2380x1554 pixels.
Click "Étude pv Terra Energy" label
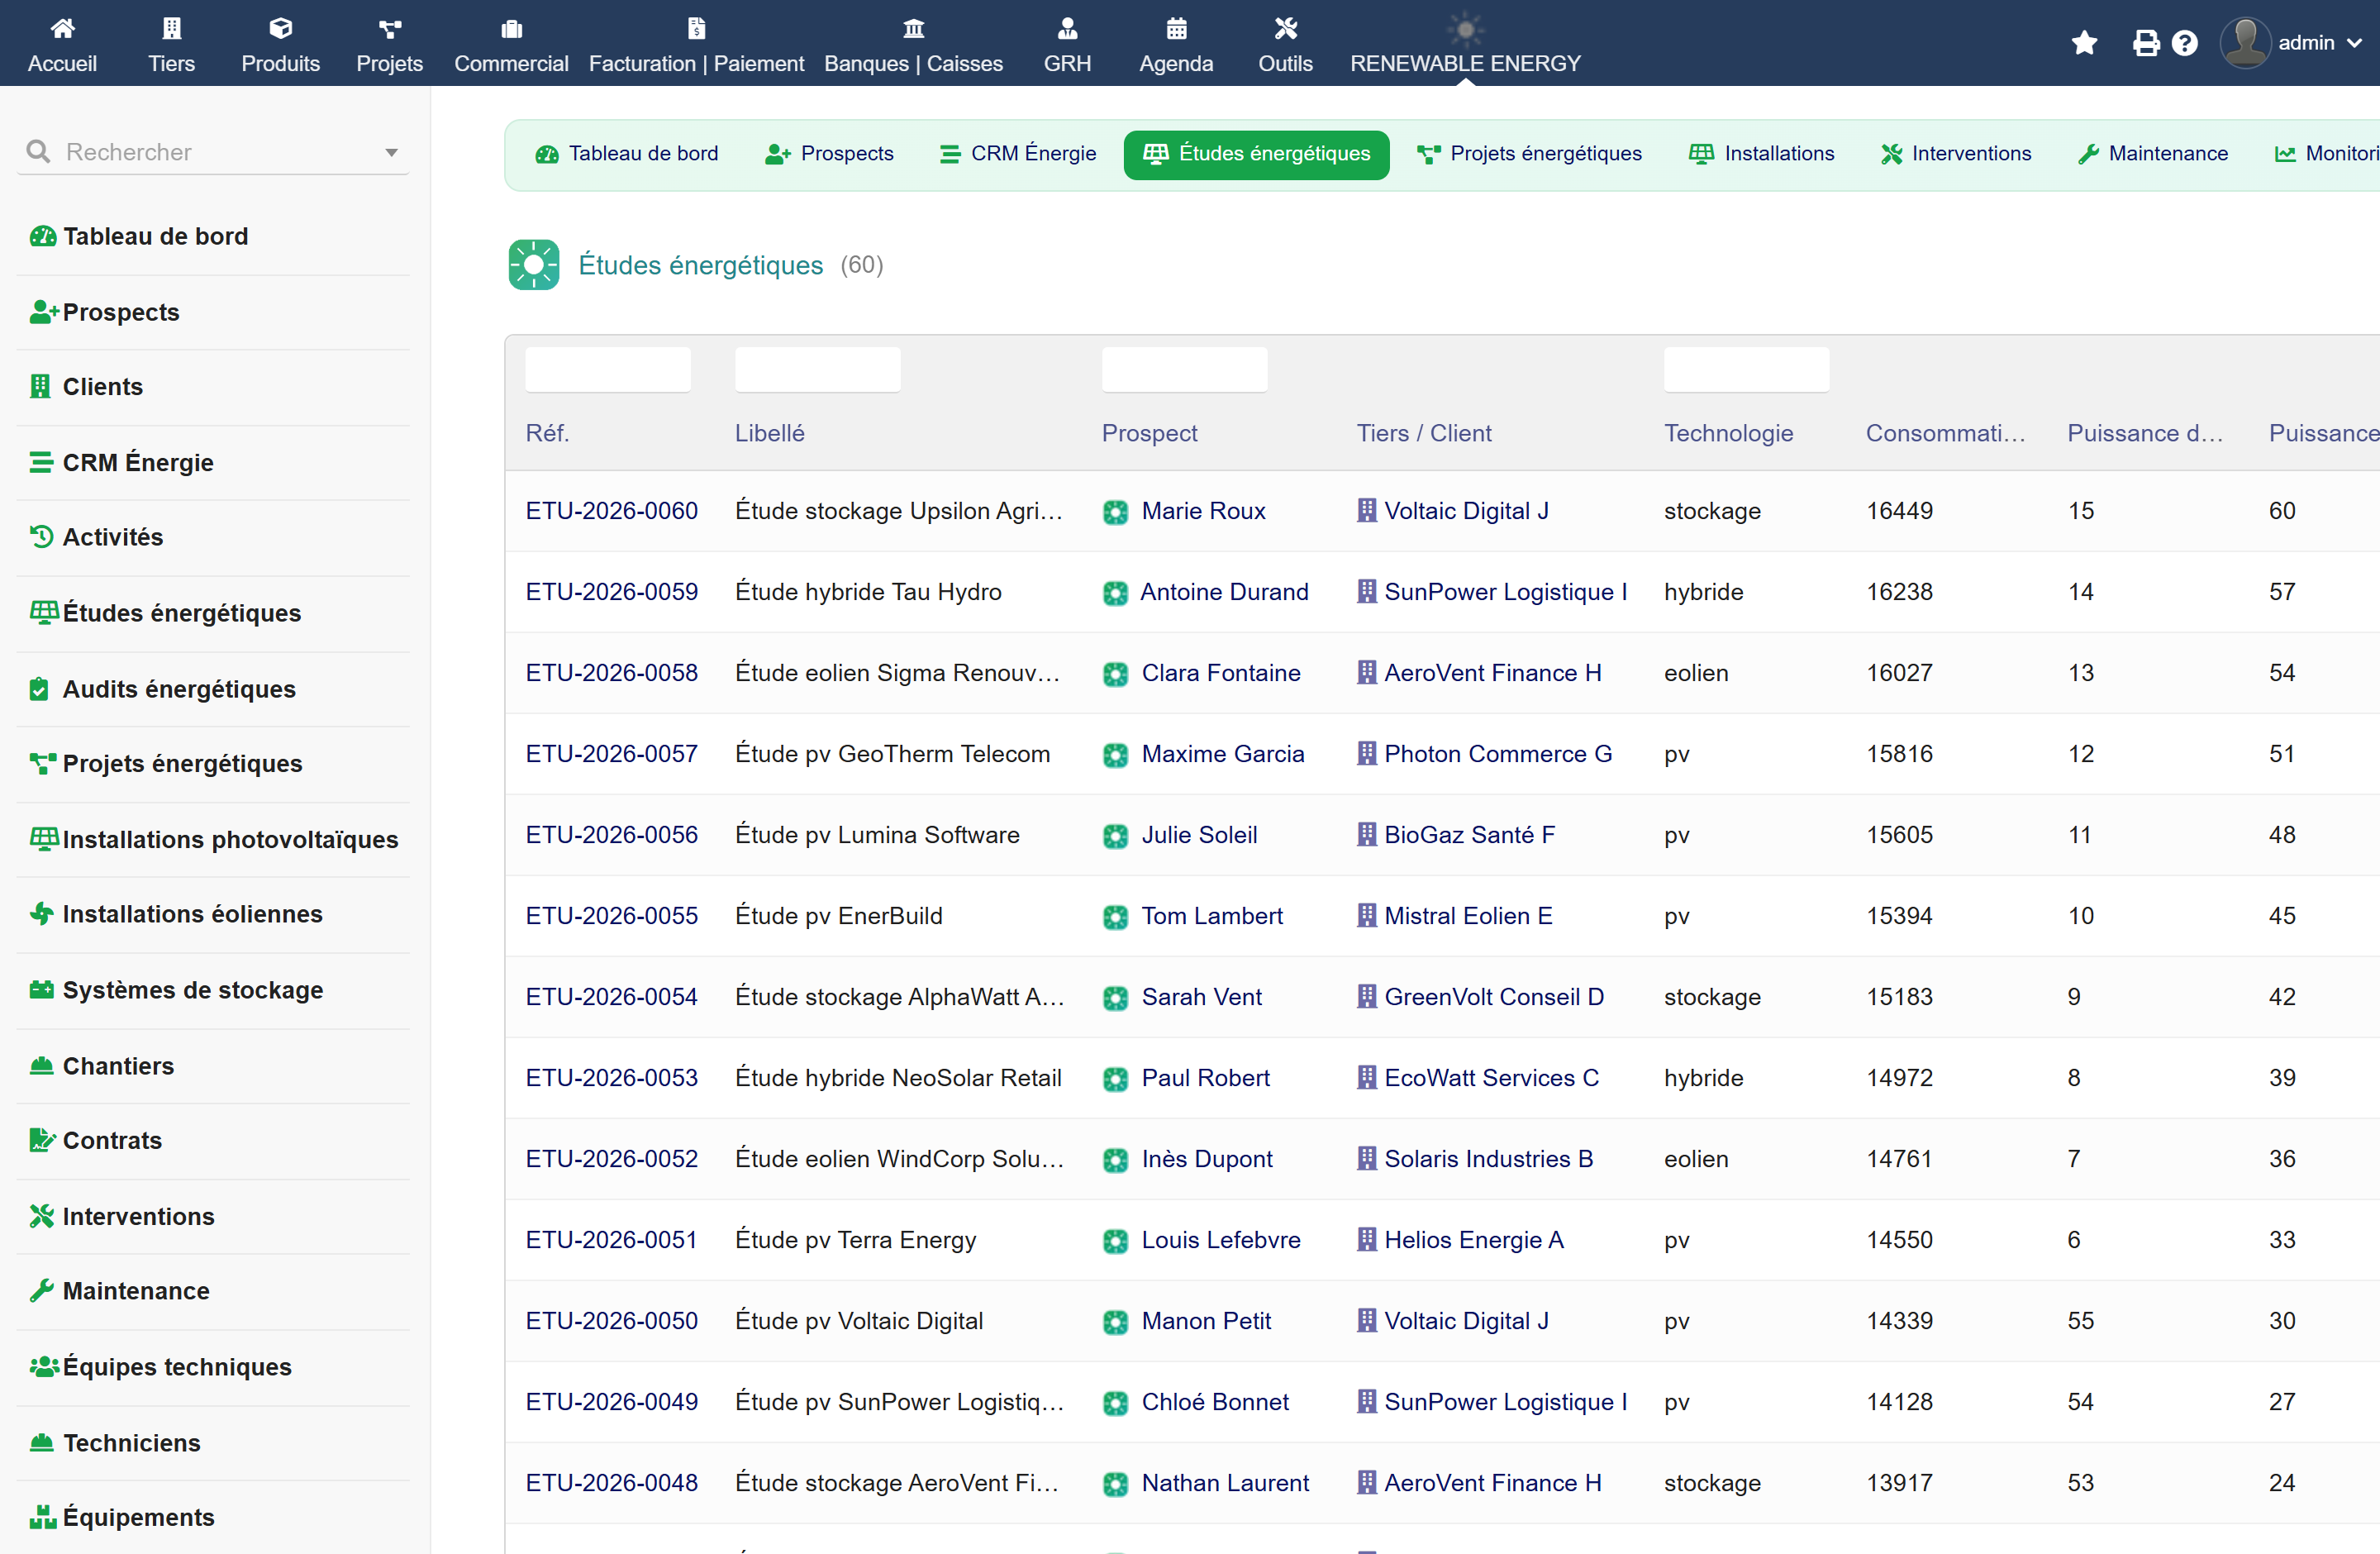click(x=855, y=1240)
